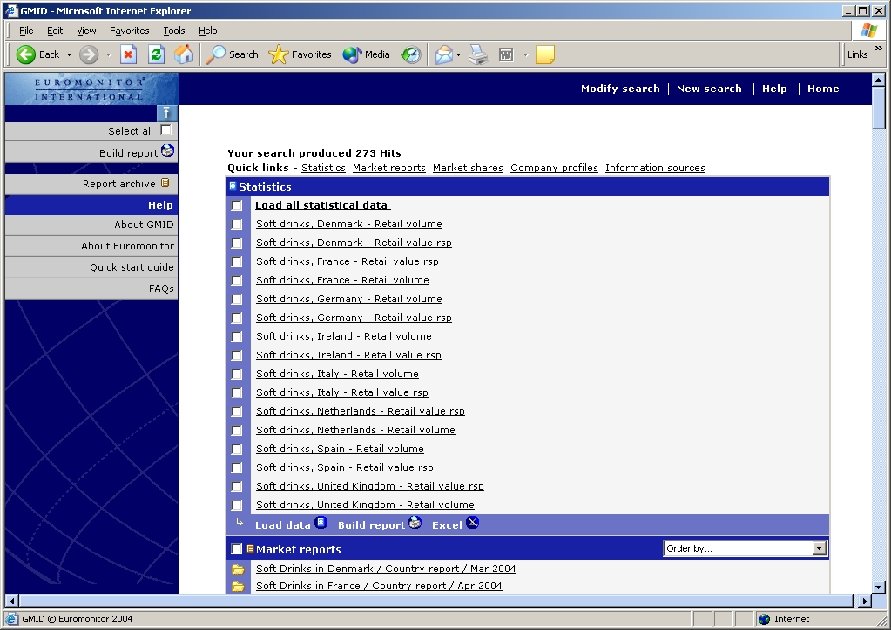Click the Edit page toolbar icon
The image size is (891, 630).
506,55
